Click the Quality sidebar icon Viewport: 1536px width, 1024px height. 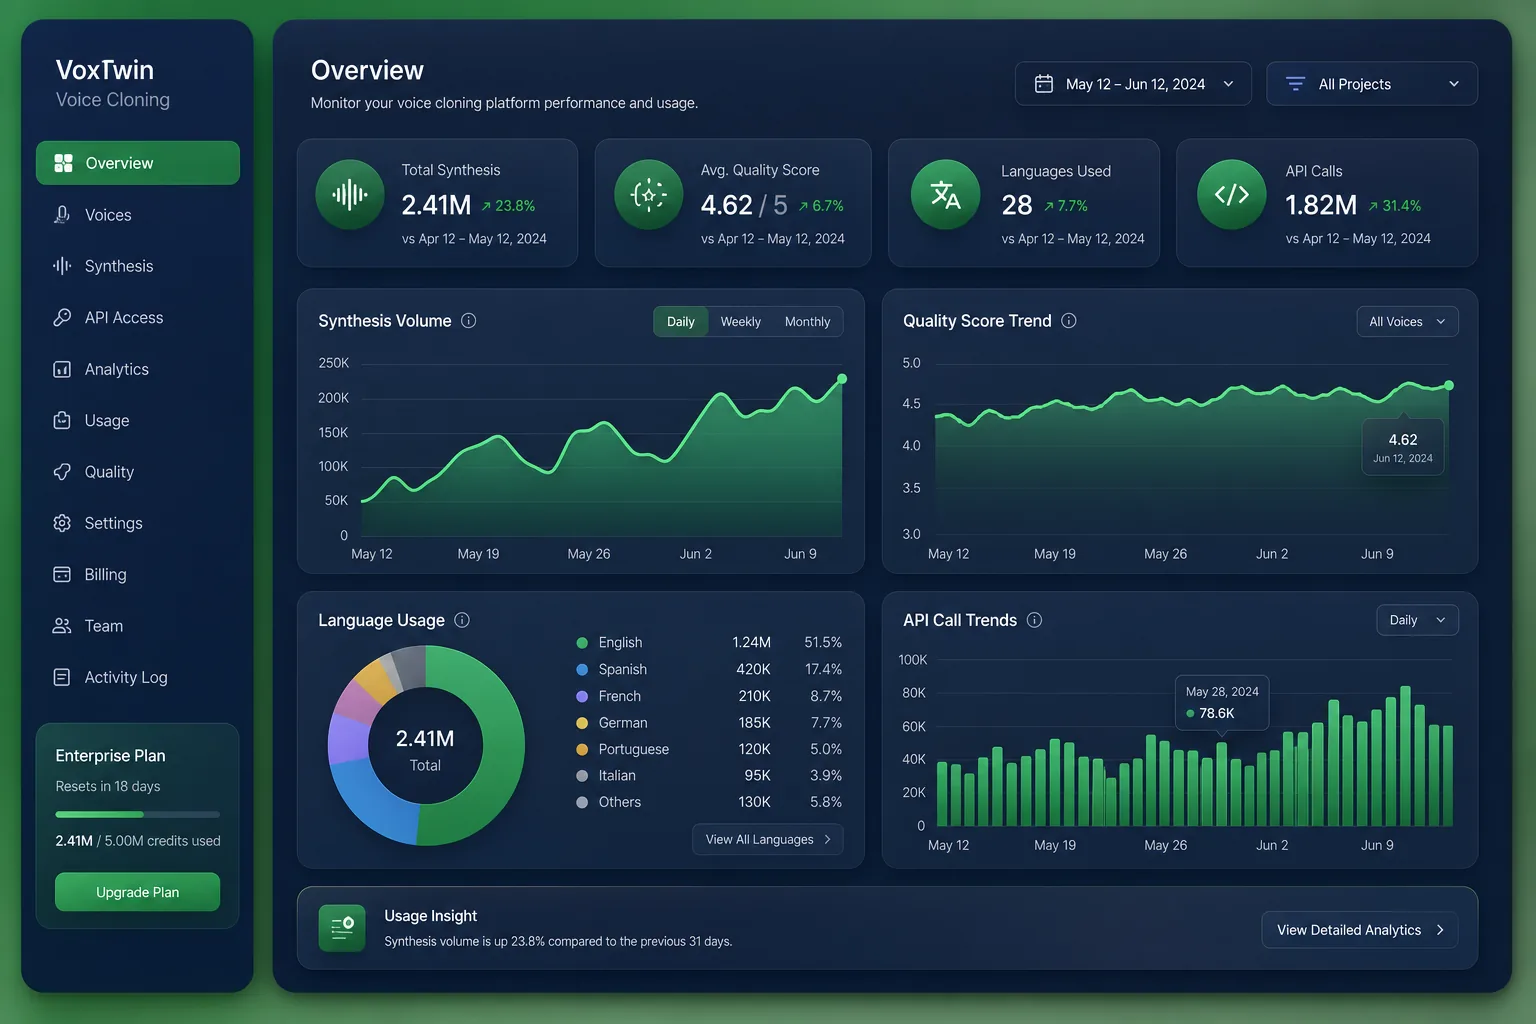pyautogui.click(x=62, y=472)
